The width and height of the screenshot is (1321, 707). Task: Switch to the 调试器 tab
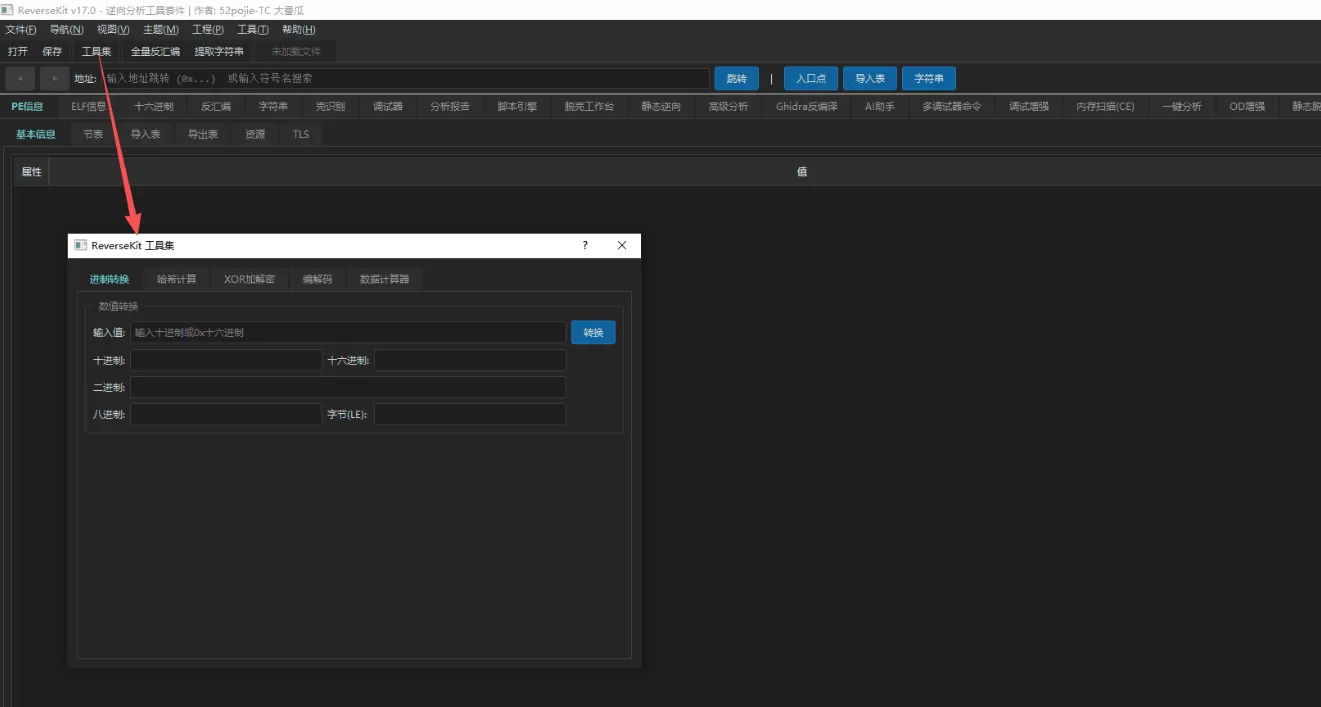point(388,106)
